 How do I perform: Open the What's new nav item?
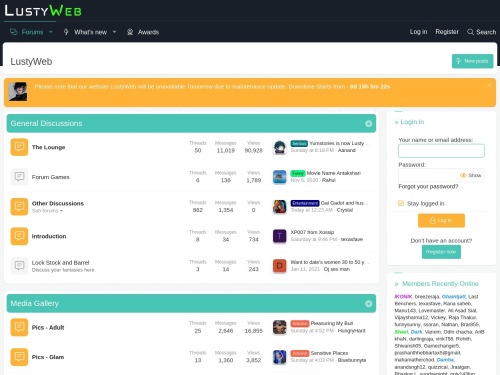(90, 32)
